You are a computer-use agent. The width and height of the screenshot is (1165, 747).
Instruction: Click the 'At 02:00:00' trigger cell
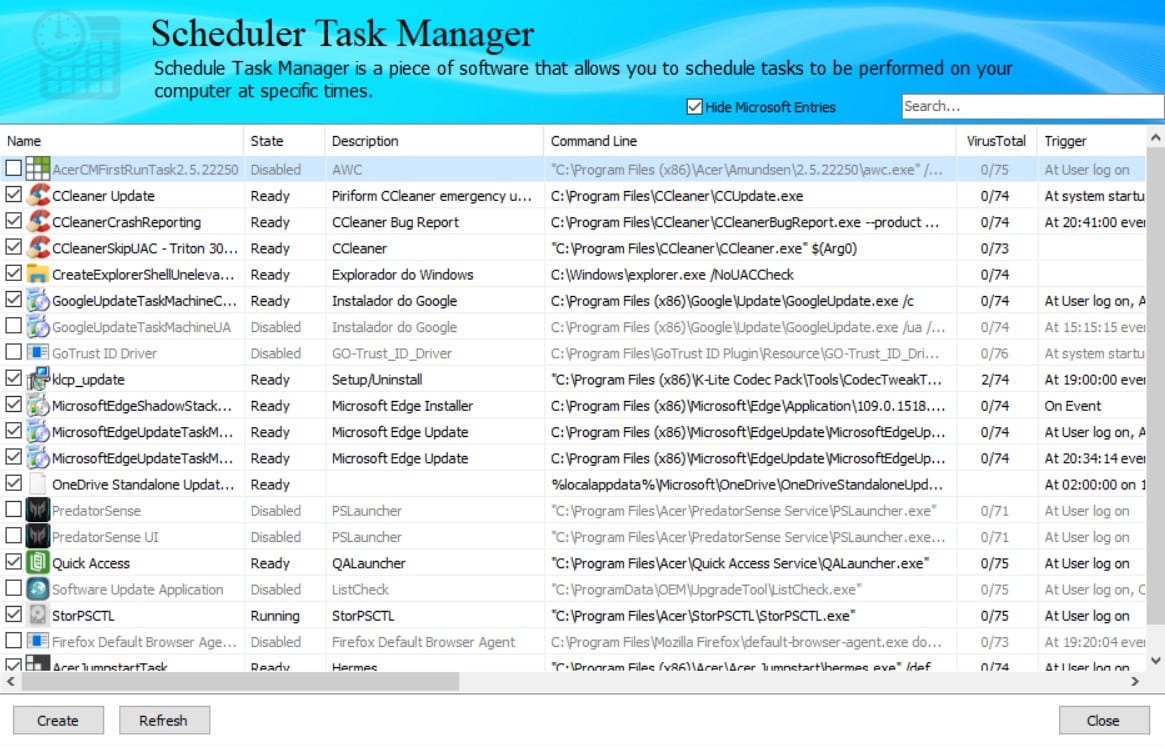coord(1095,485)
